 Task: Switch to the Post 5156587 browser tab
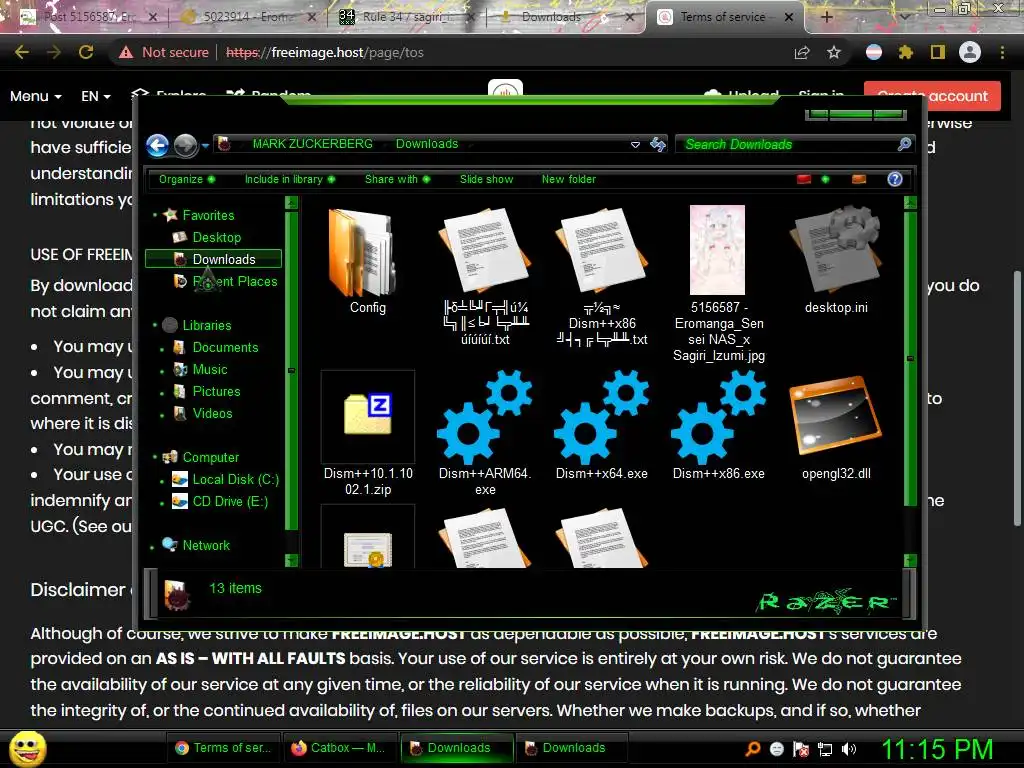tap(89, 17)
